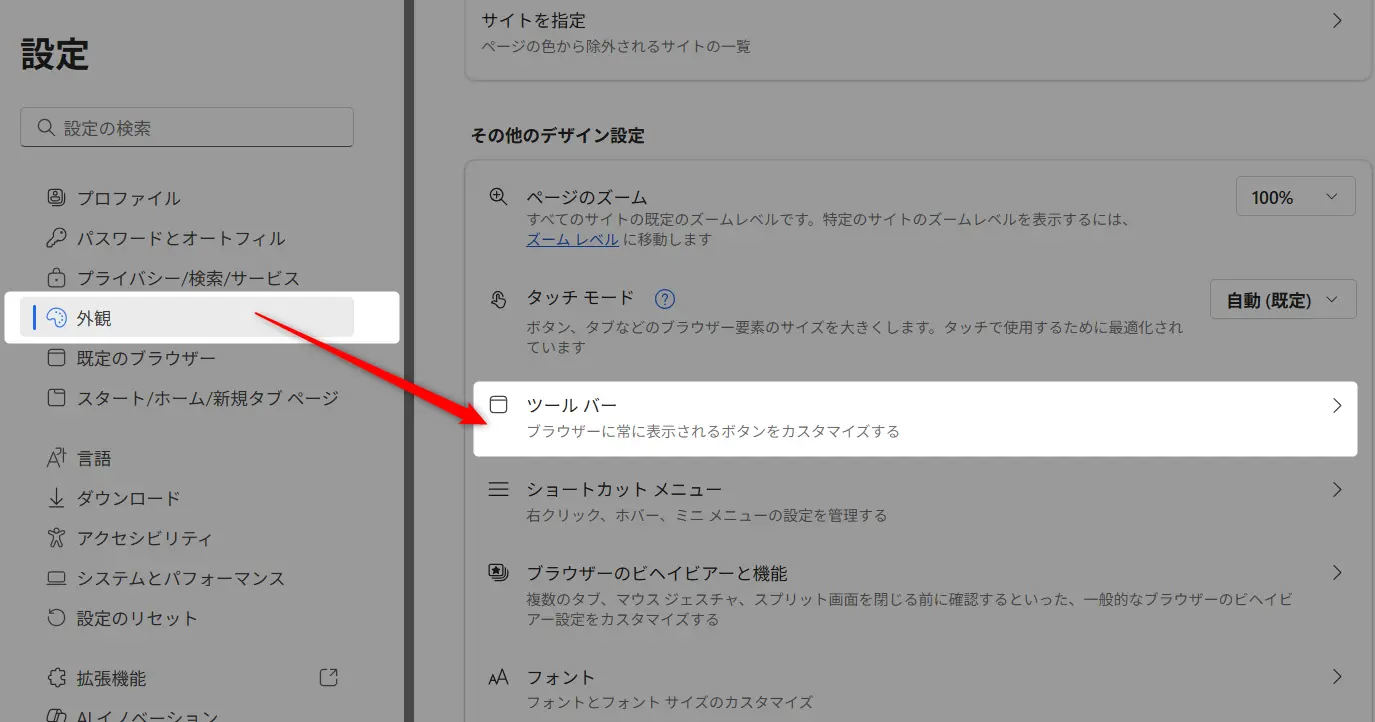Expand the フォント settings chevron

pyautogui.click(x=1336, y=677)
